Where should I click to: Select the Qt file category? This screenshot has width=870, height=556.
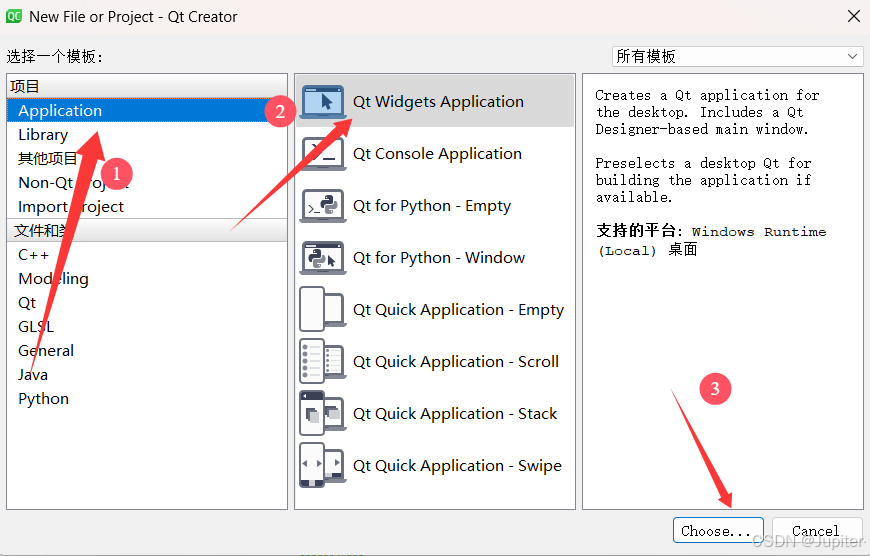pyautogui.click(x=147, y=302)
